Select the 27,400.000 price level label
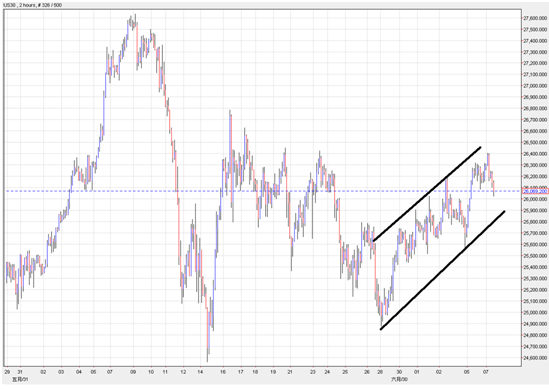 click(535, 41)
